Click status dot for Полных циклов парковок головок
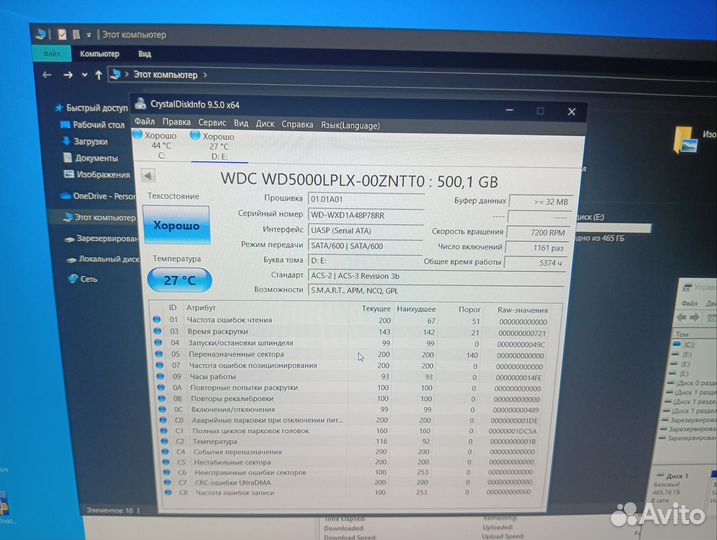This screenshot has height=540, width=717. click(x=164, y=430)
